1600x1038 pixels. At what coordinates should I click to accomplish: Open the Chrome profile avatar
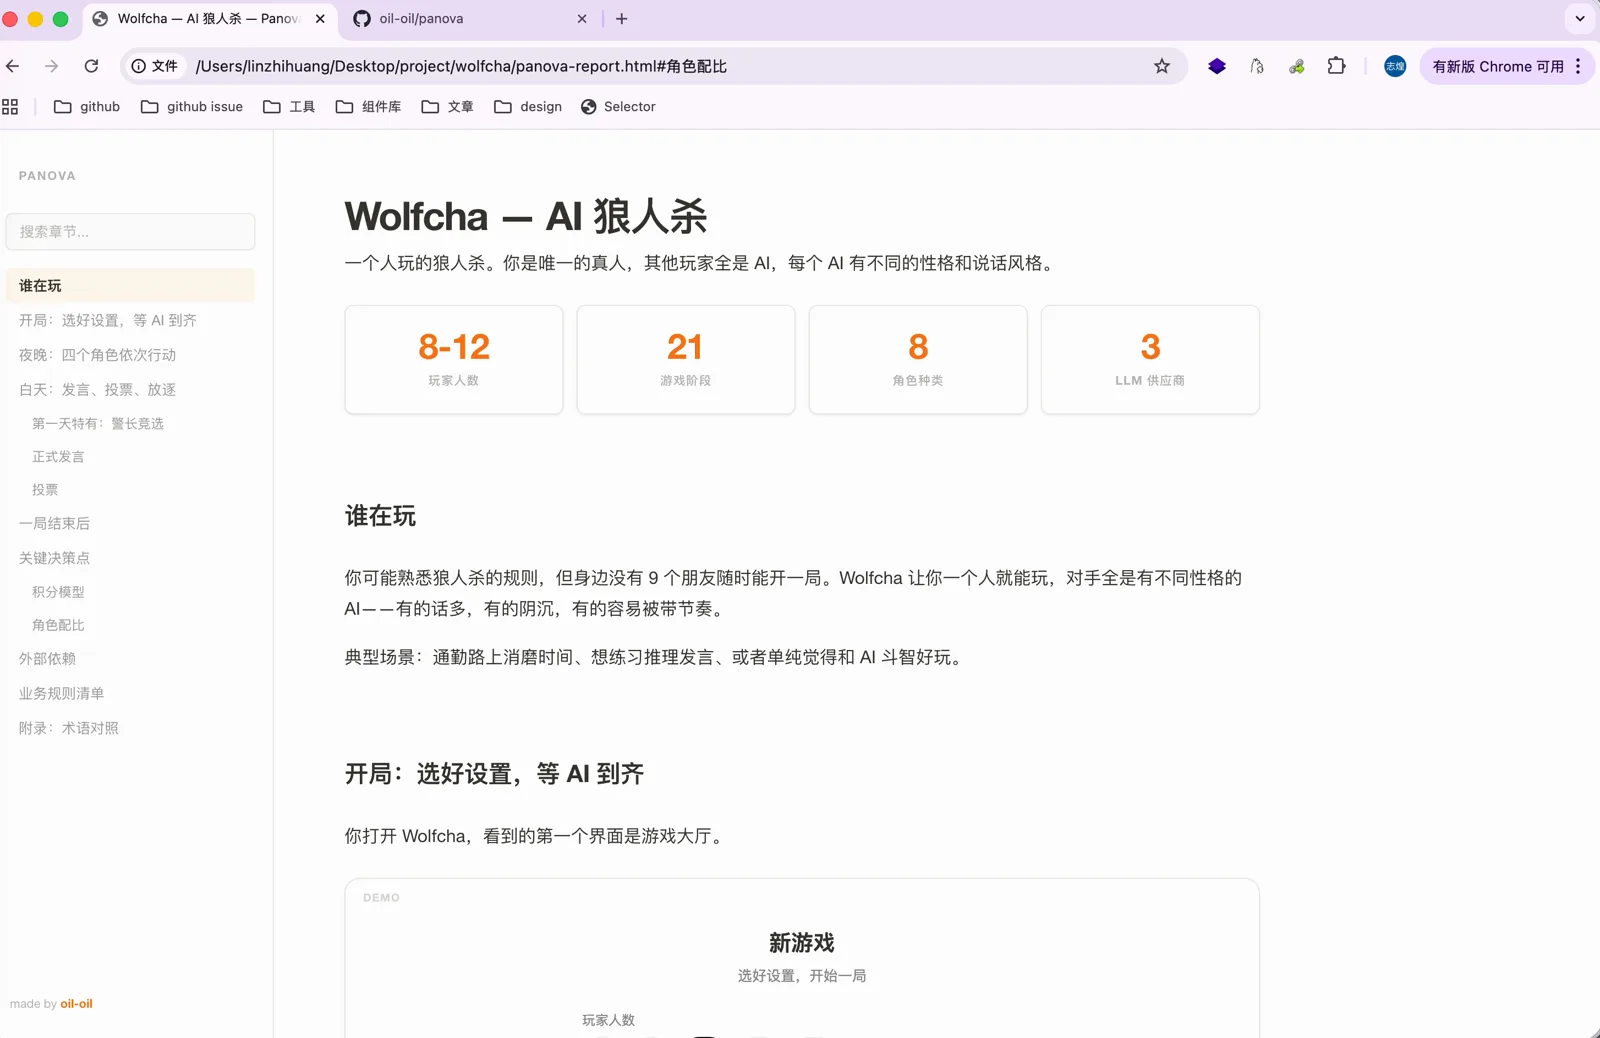coord(1395,66)
